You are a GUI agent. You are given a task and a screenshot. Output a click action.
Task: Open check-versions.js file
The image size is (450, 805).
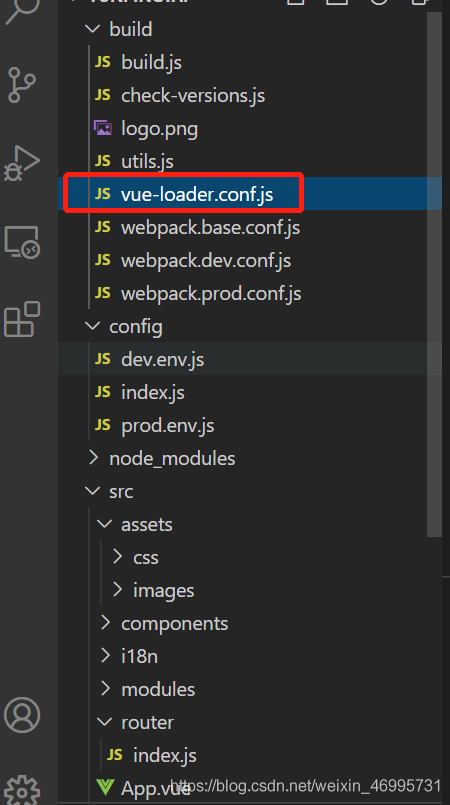[193, 95]
